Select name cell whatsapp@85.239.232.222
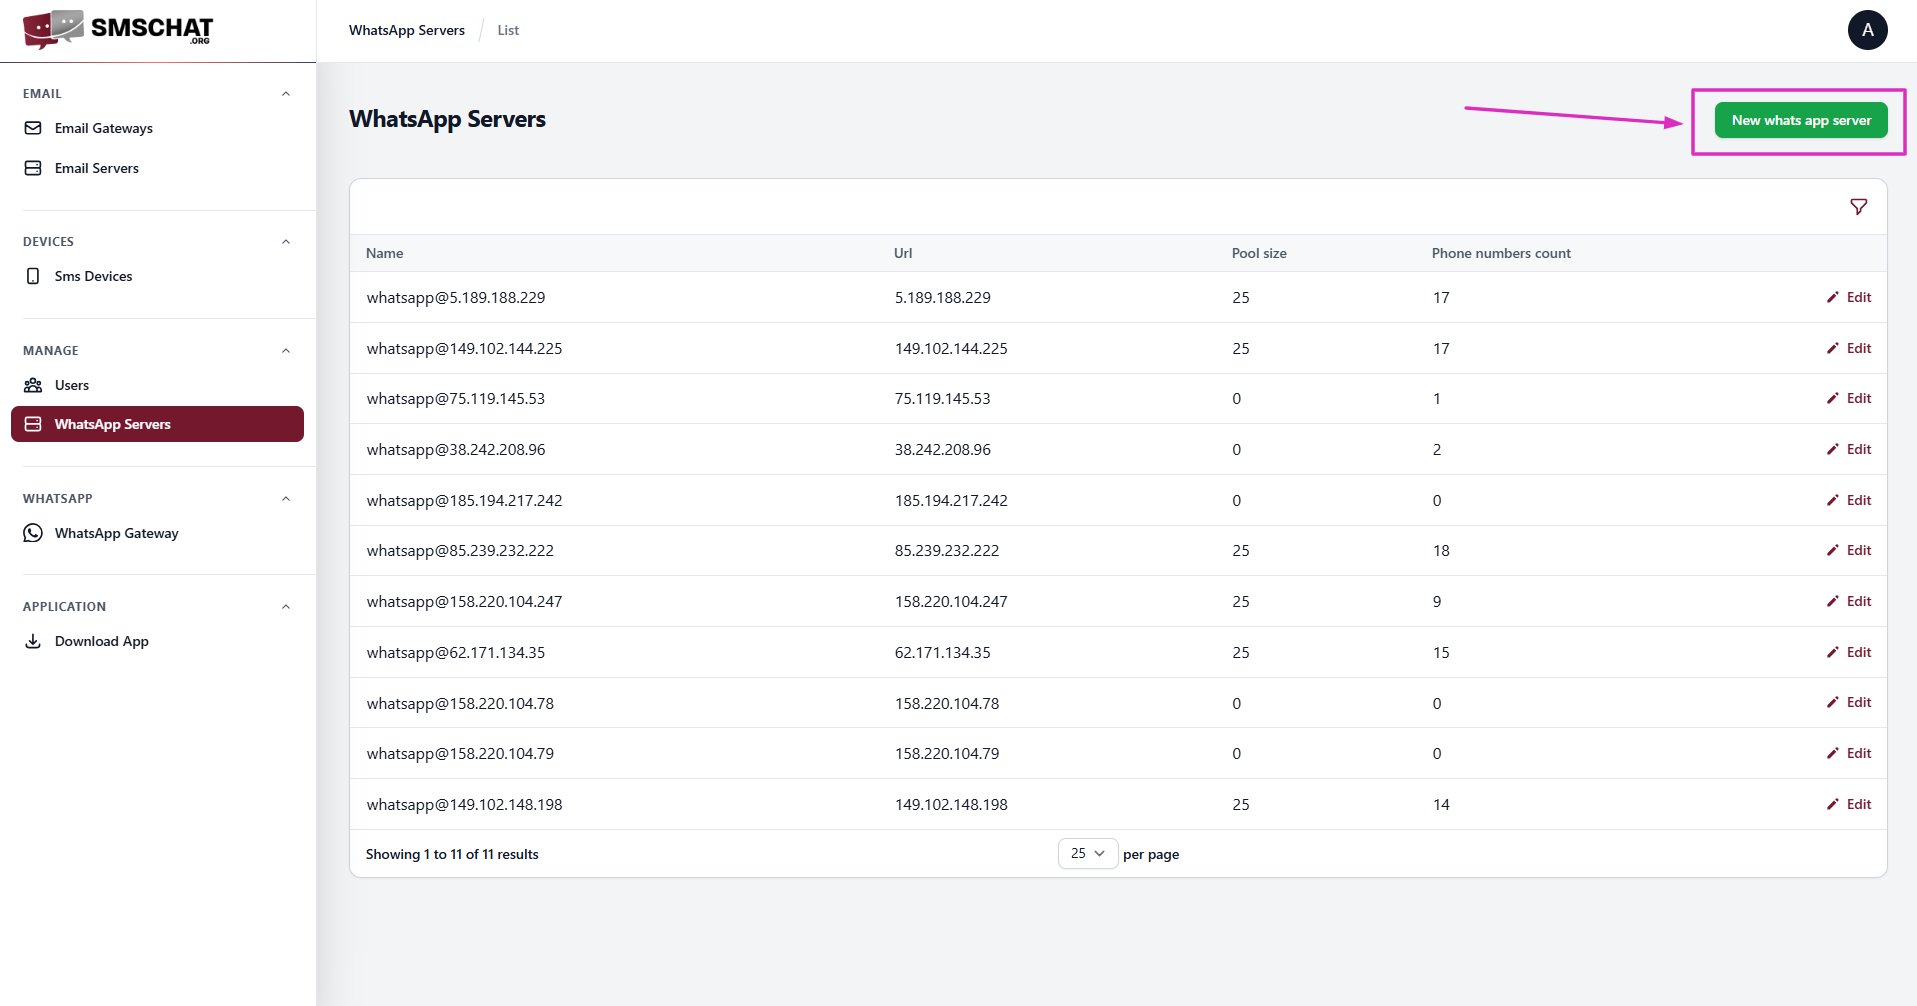 point(460,550)
